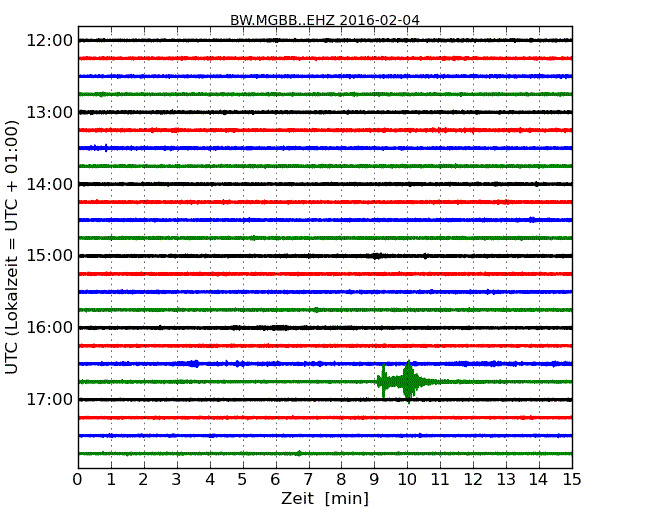Click x-axis tick label 0
This screenshot has height=520, width=650.
pos(78,480)
